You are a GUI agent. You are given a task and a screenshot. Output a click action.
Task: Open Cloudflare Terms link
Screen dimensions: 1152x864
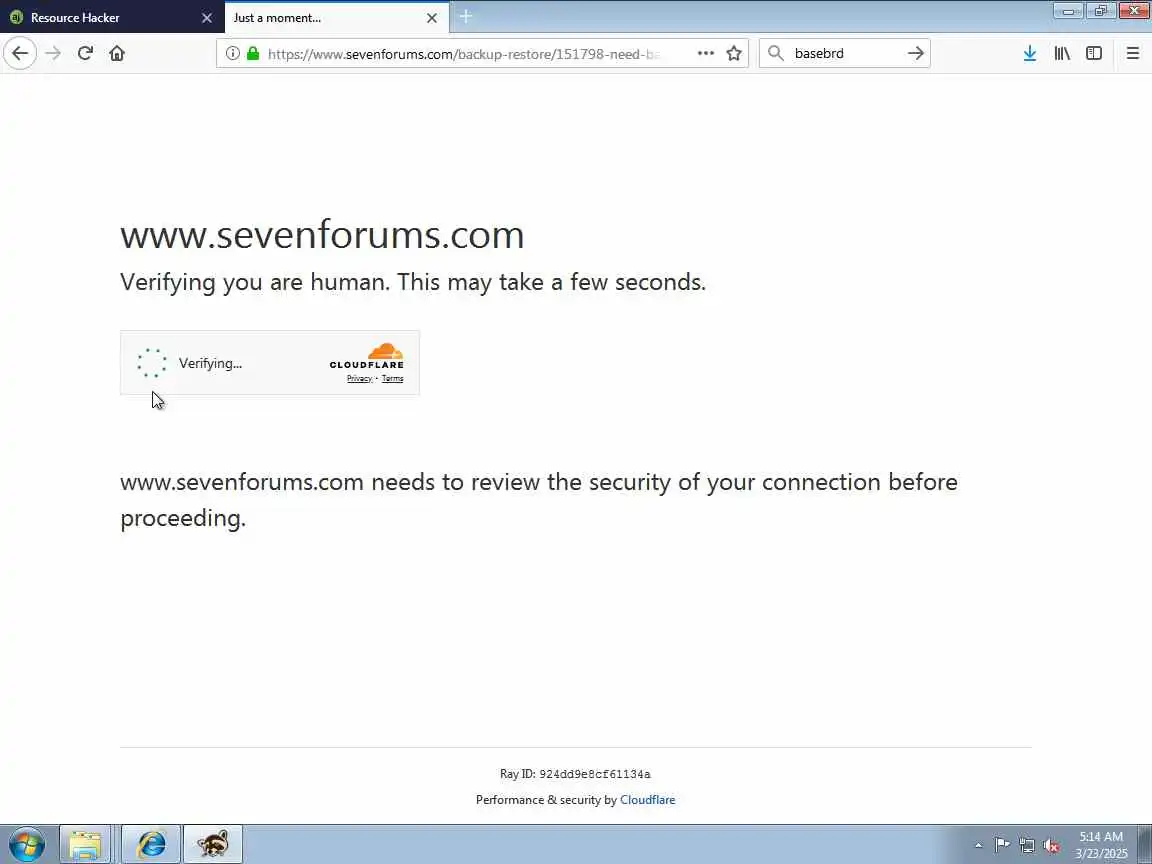pyautogui.click(x=392, y=378)
